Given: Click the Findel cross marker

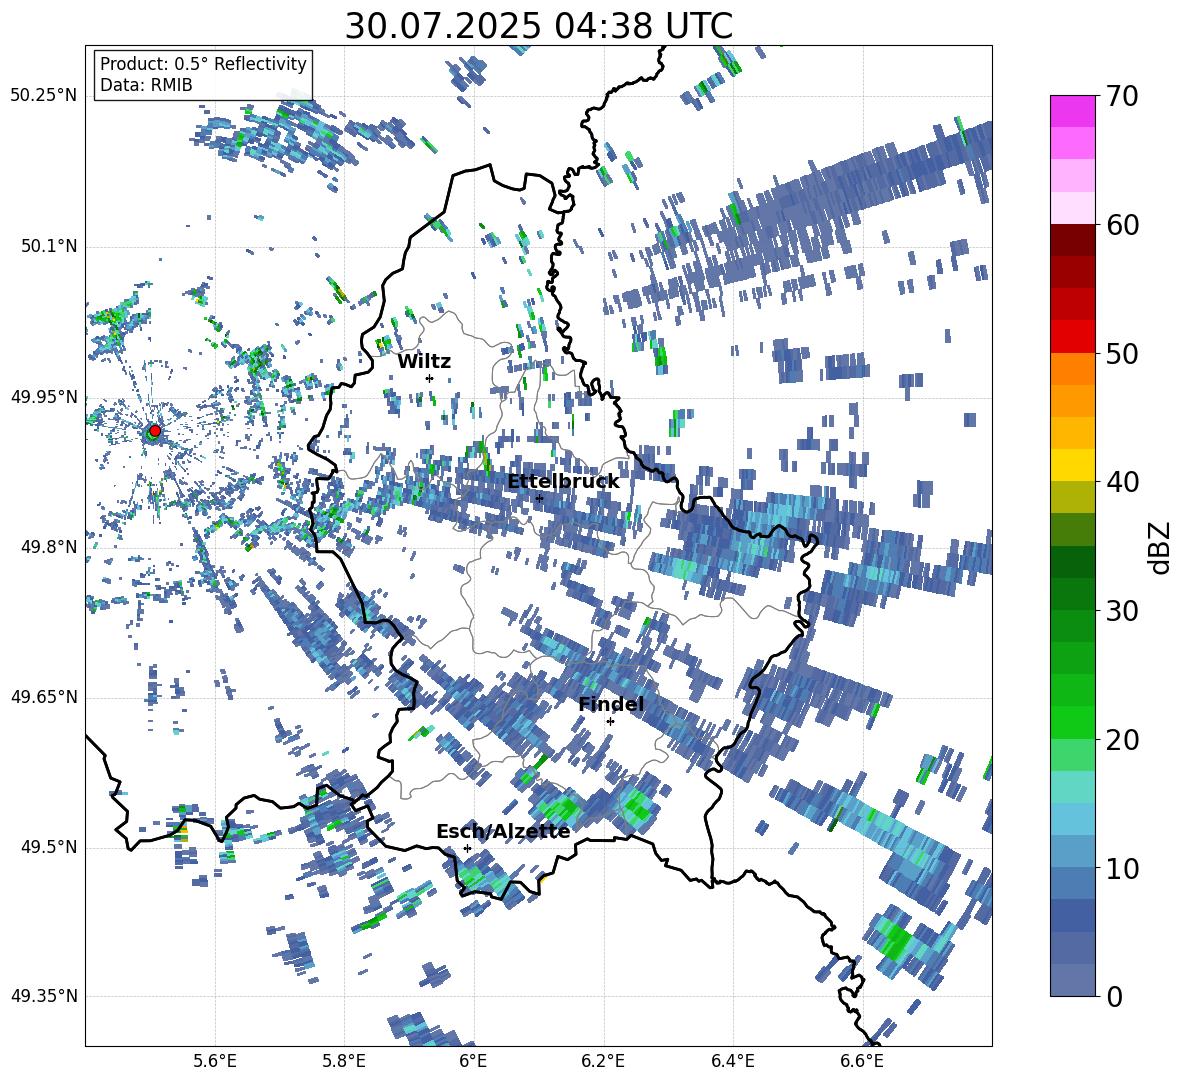Looking at the screenshot, I should tap(610, 722).
